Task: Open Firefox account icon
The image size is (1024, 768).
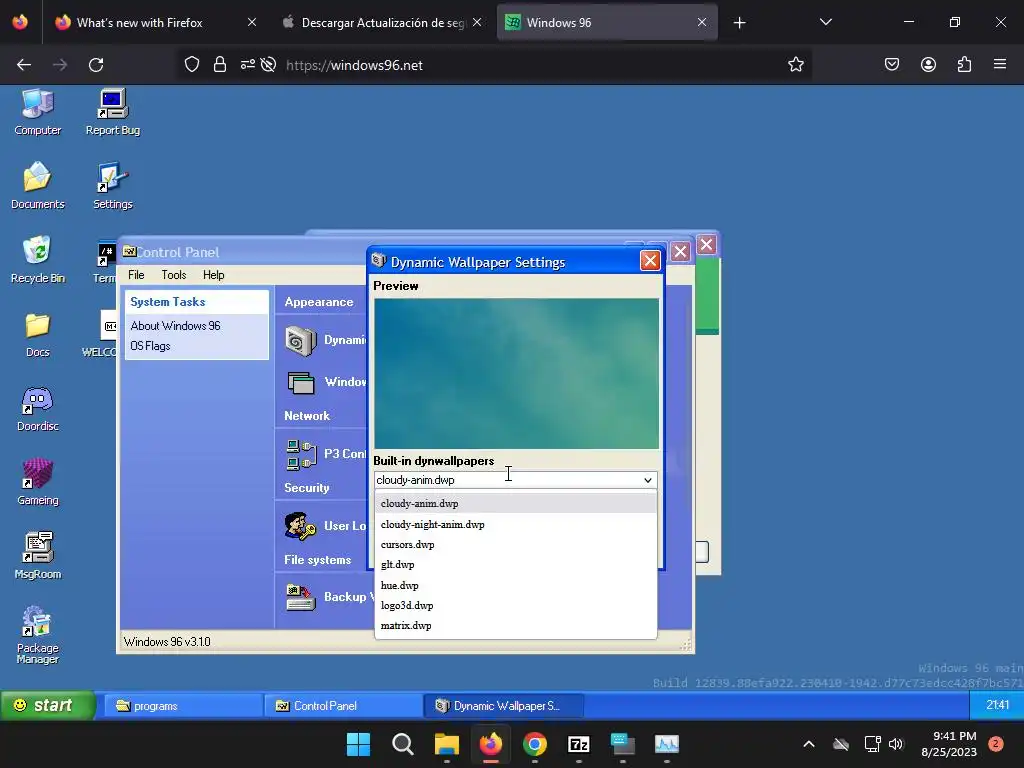Action: 928,64
